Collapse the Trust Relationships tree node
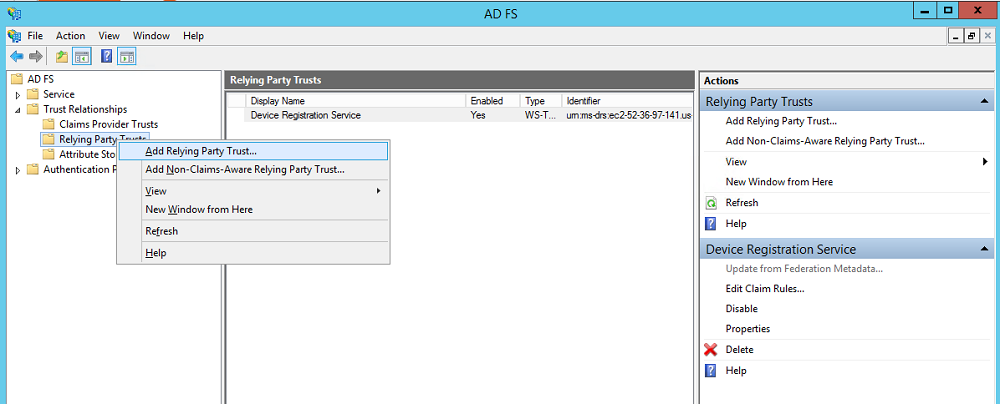 pos(18,109)
